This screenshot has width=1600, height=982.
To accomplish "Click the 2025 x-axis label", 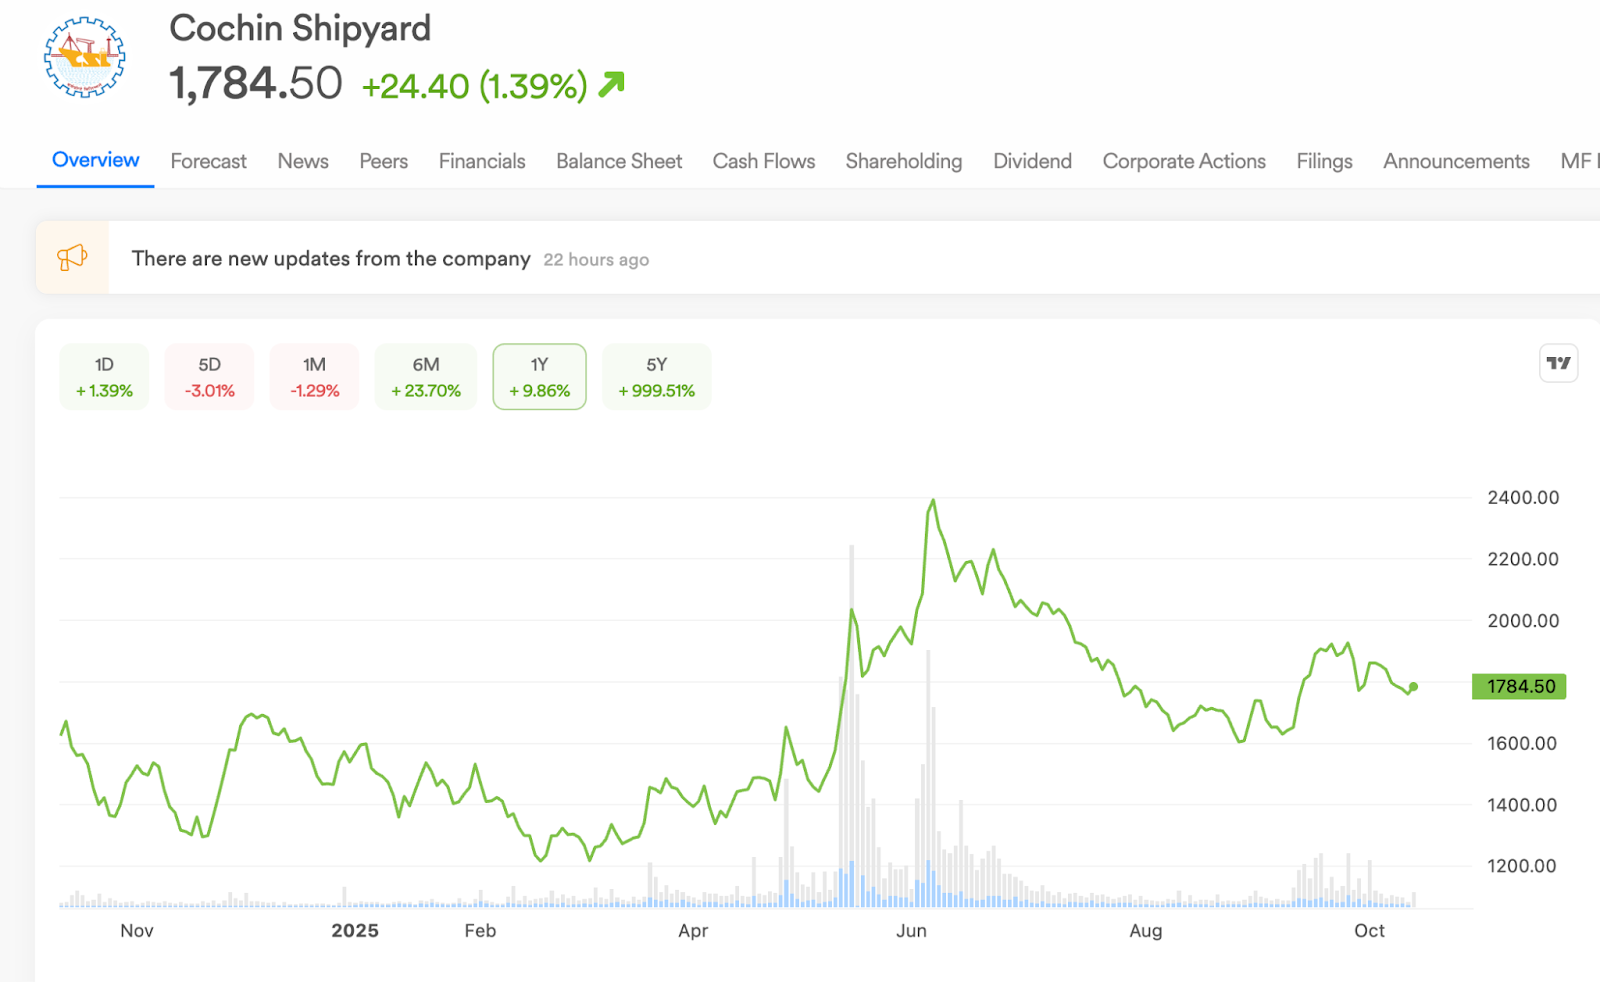I will pyautogui.click(x=355, y=931).
